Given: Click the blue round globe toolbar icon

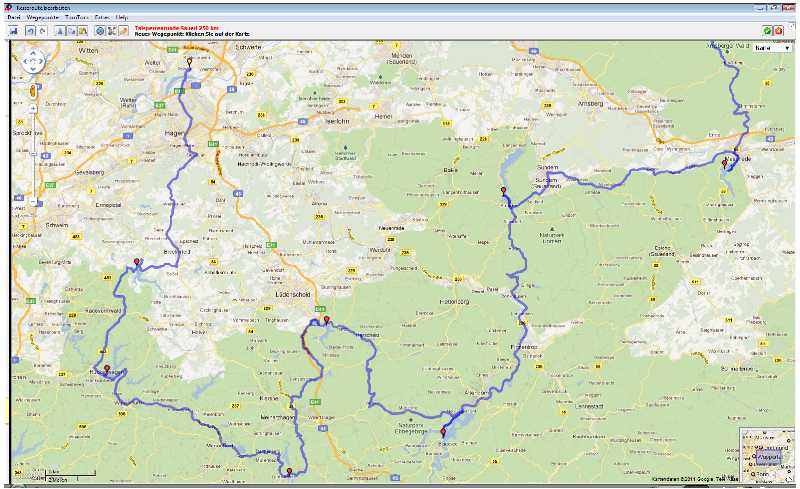Looking at the screenshot, I should pos(102,31).
